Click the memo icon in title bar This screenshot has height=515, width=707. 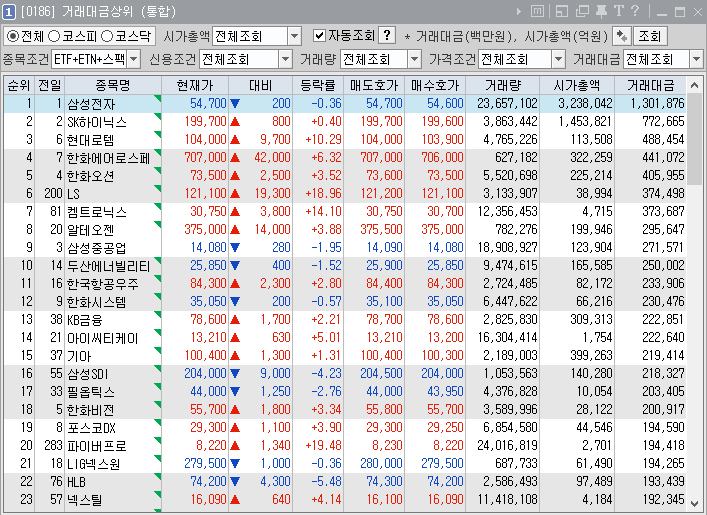tap(537, 11)
